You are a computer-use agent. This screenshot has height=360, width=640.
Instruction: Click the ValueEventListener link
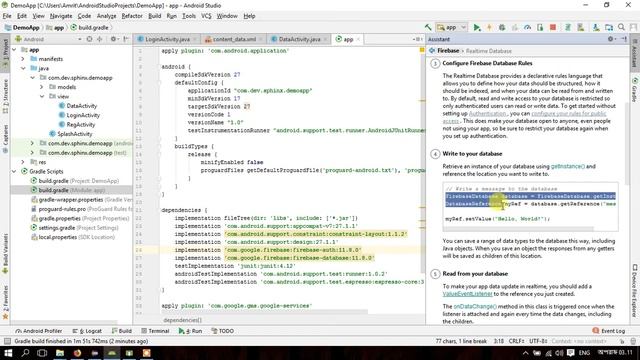click(467, 294)
